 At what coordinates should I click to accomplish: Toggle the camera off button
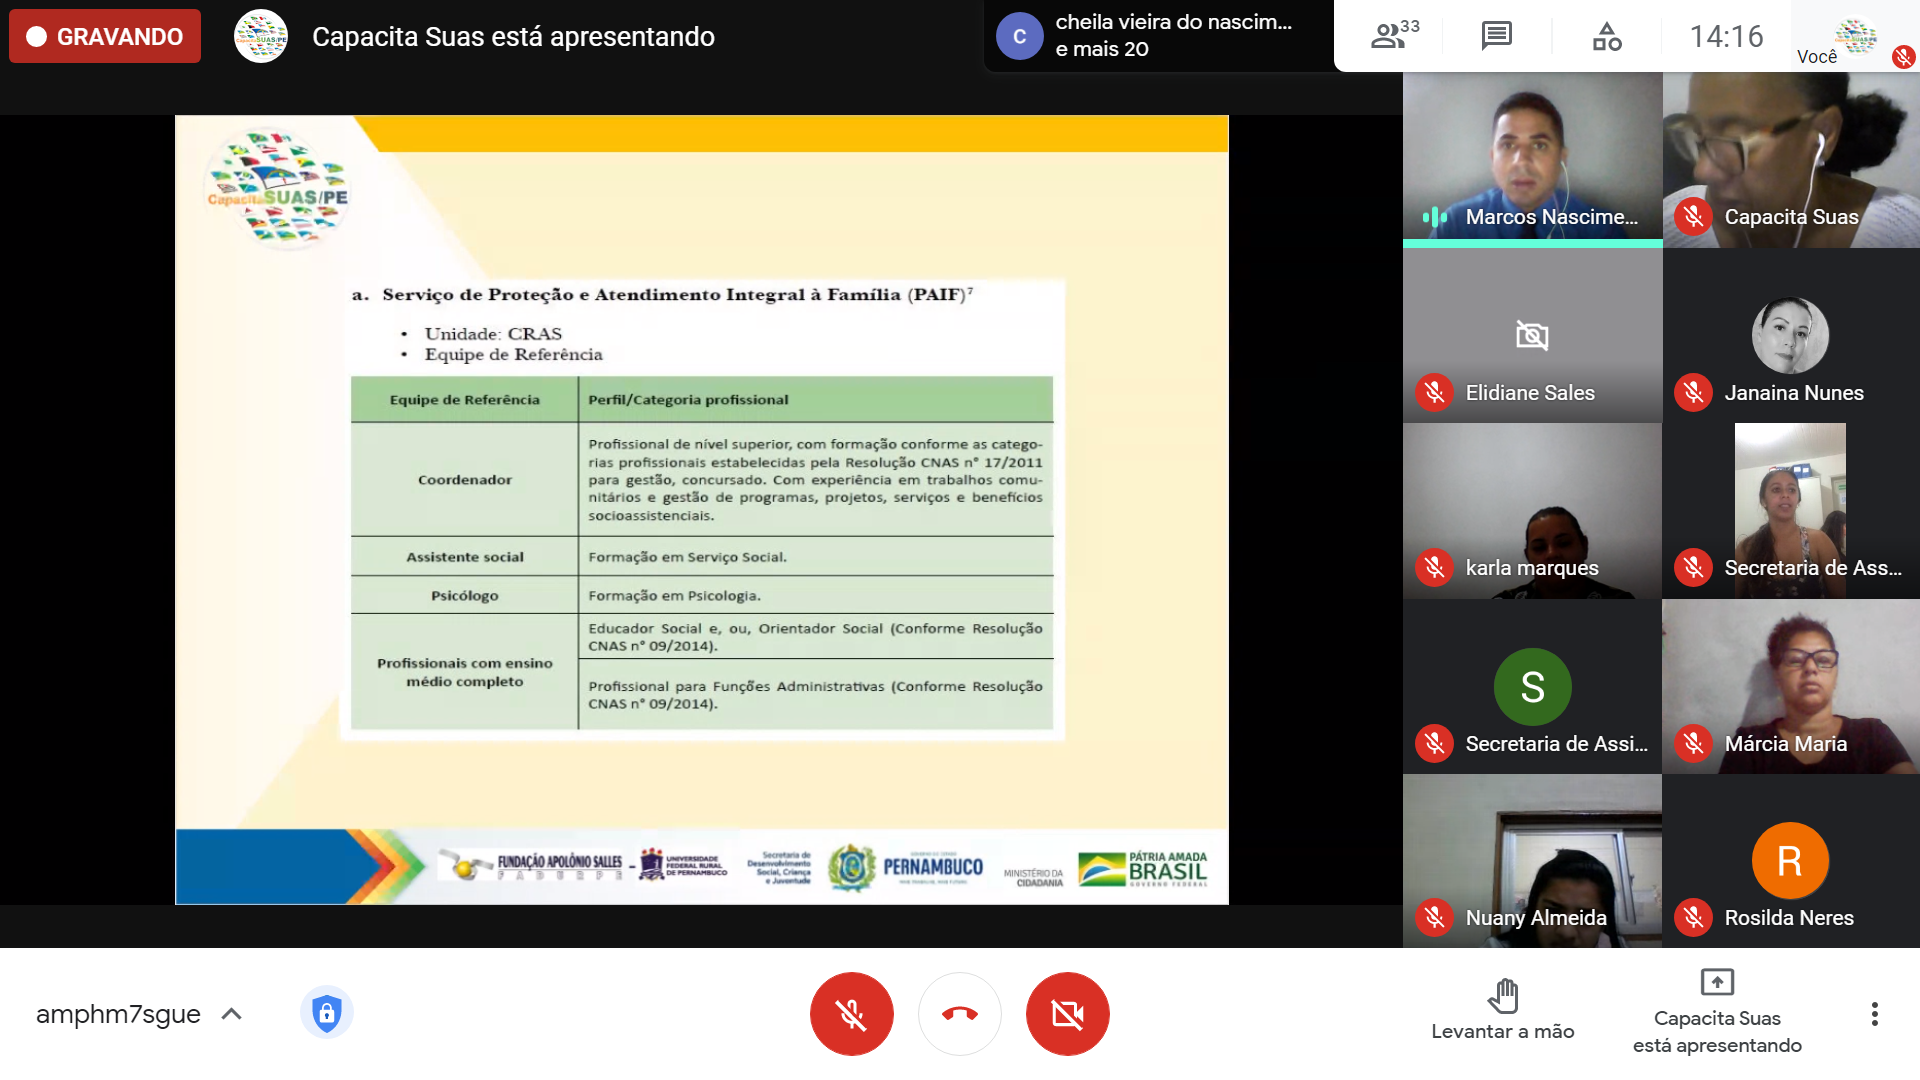tap(1067, 1014)
